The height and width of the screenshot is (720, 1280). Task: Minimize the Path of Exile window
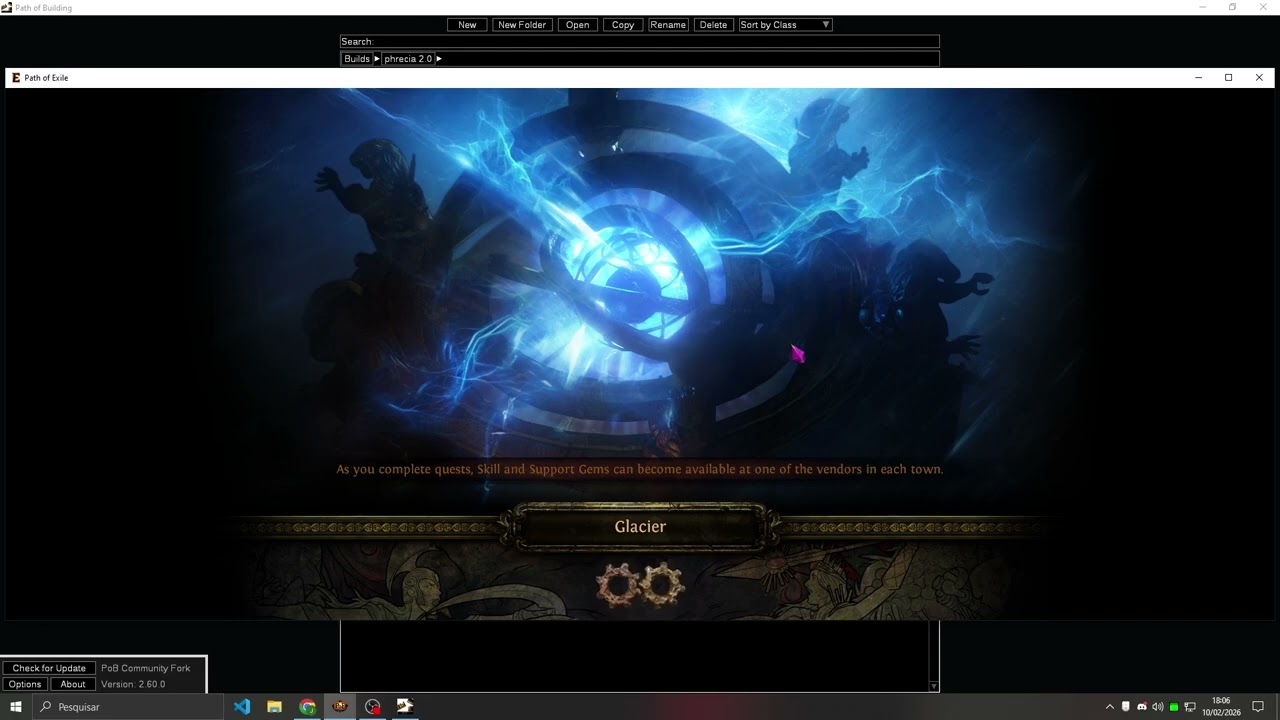(x=1198, y=78)
